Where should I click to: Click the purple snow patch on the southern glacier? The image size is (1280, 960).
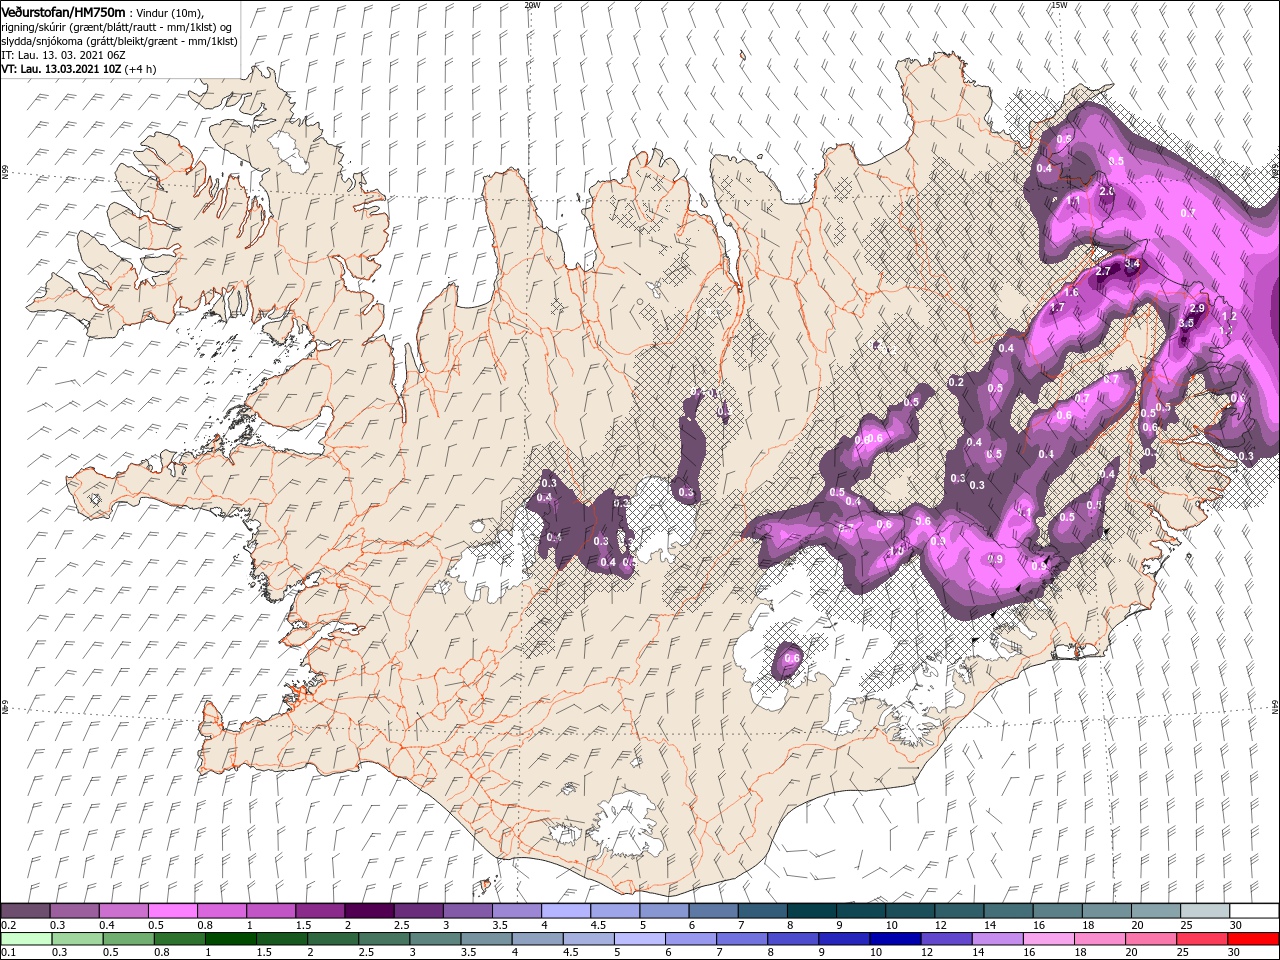(789, 659)
